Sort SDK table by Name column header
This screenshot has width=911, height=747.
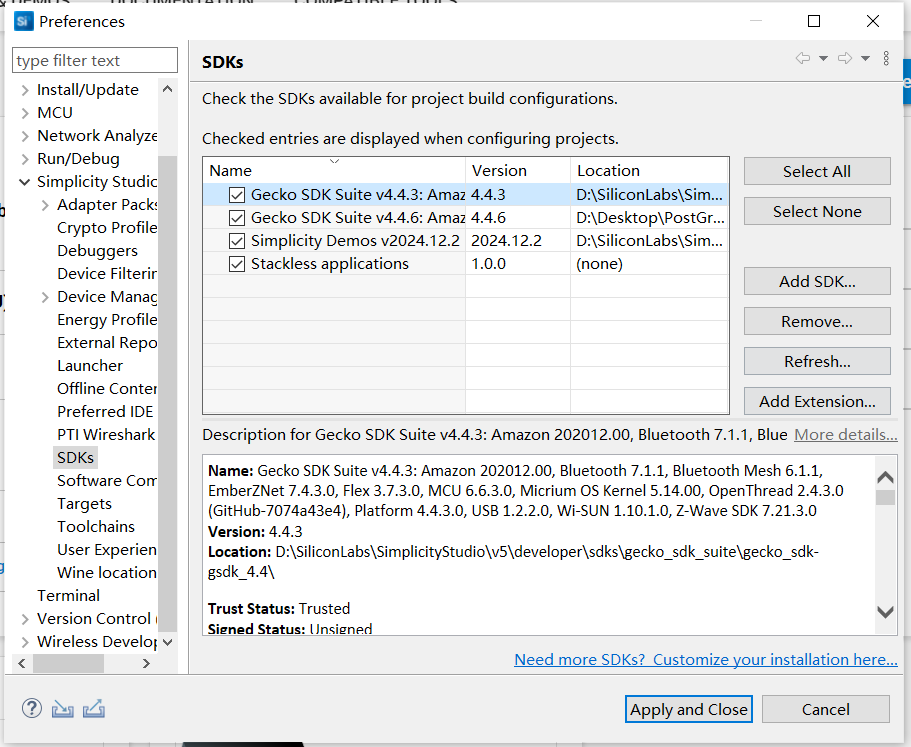[334, 170]
